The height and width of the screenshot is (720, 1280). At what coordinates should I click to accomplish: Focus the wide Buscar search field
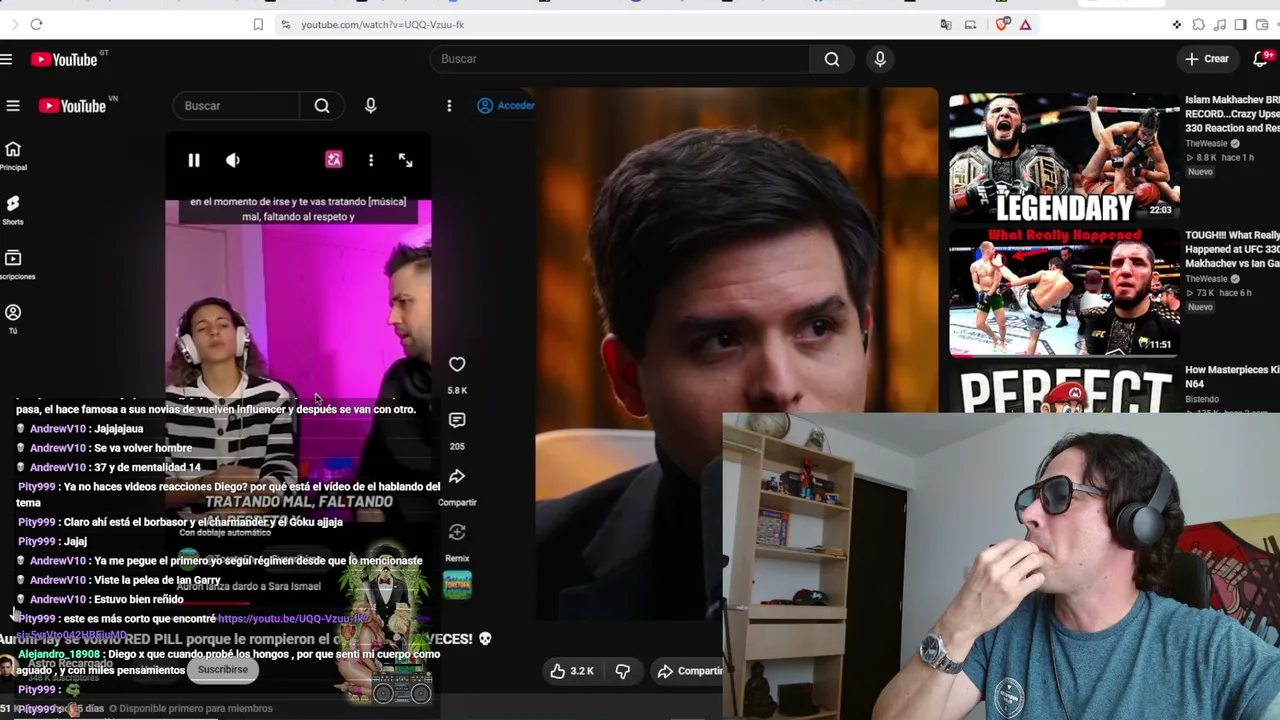point(620,59)
